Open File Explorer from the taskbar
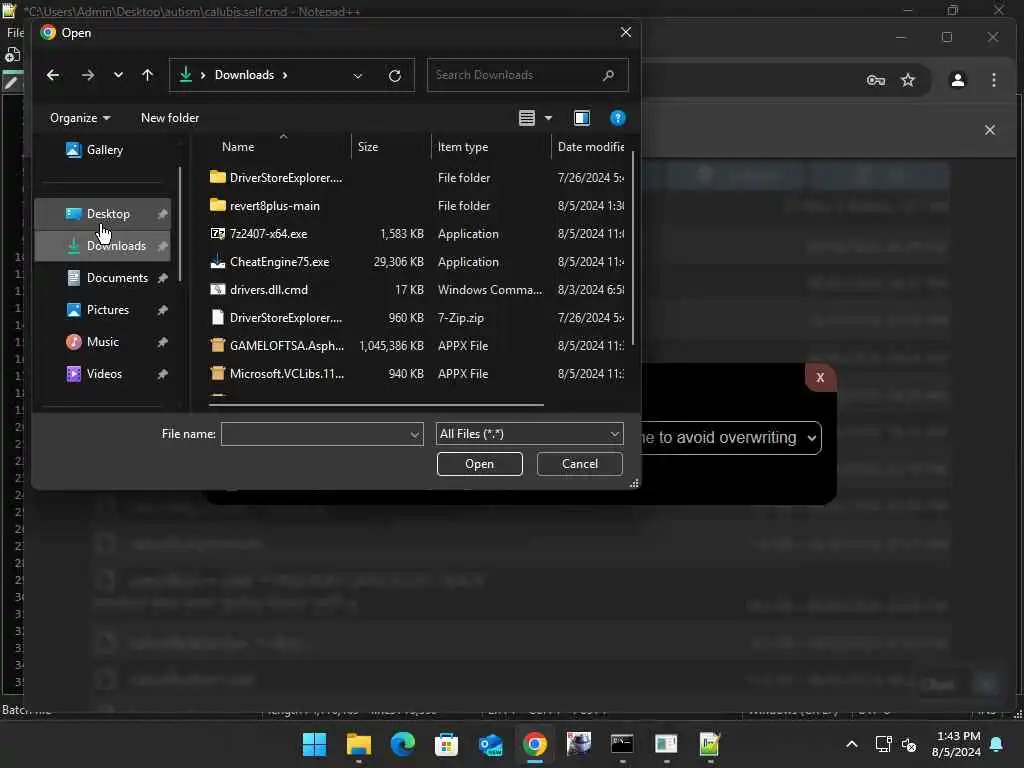Viewport: 1024px width, 768px height. click(x=359, y=744)
